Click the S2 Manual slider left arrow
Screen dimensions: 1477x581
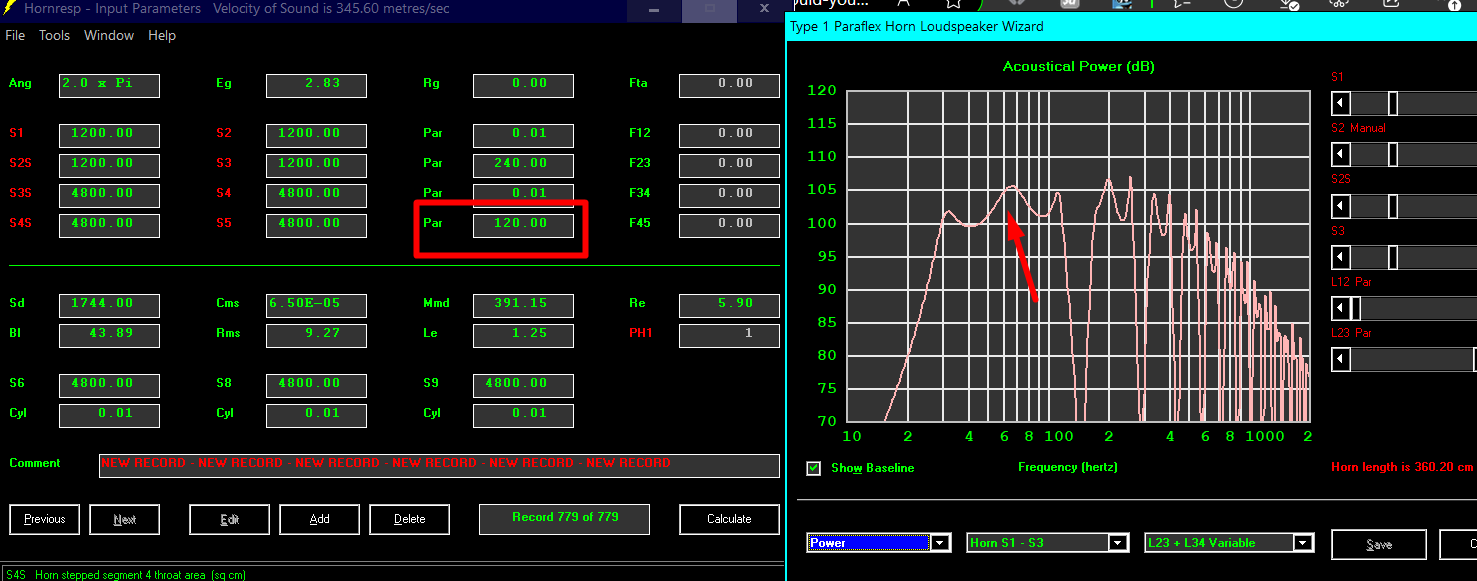1341,154
